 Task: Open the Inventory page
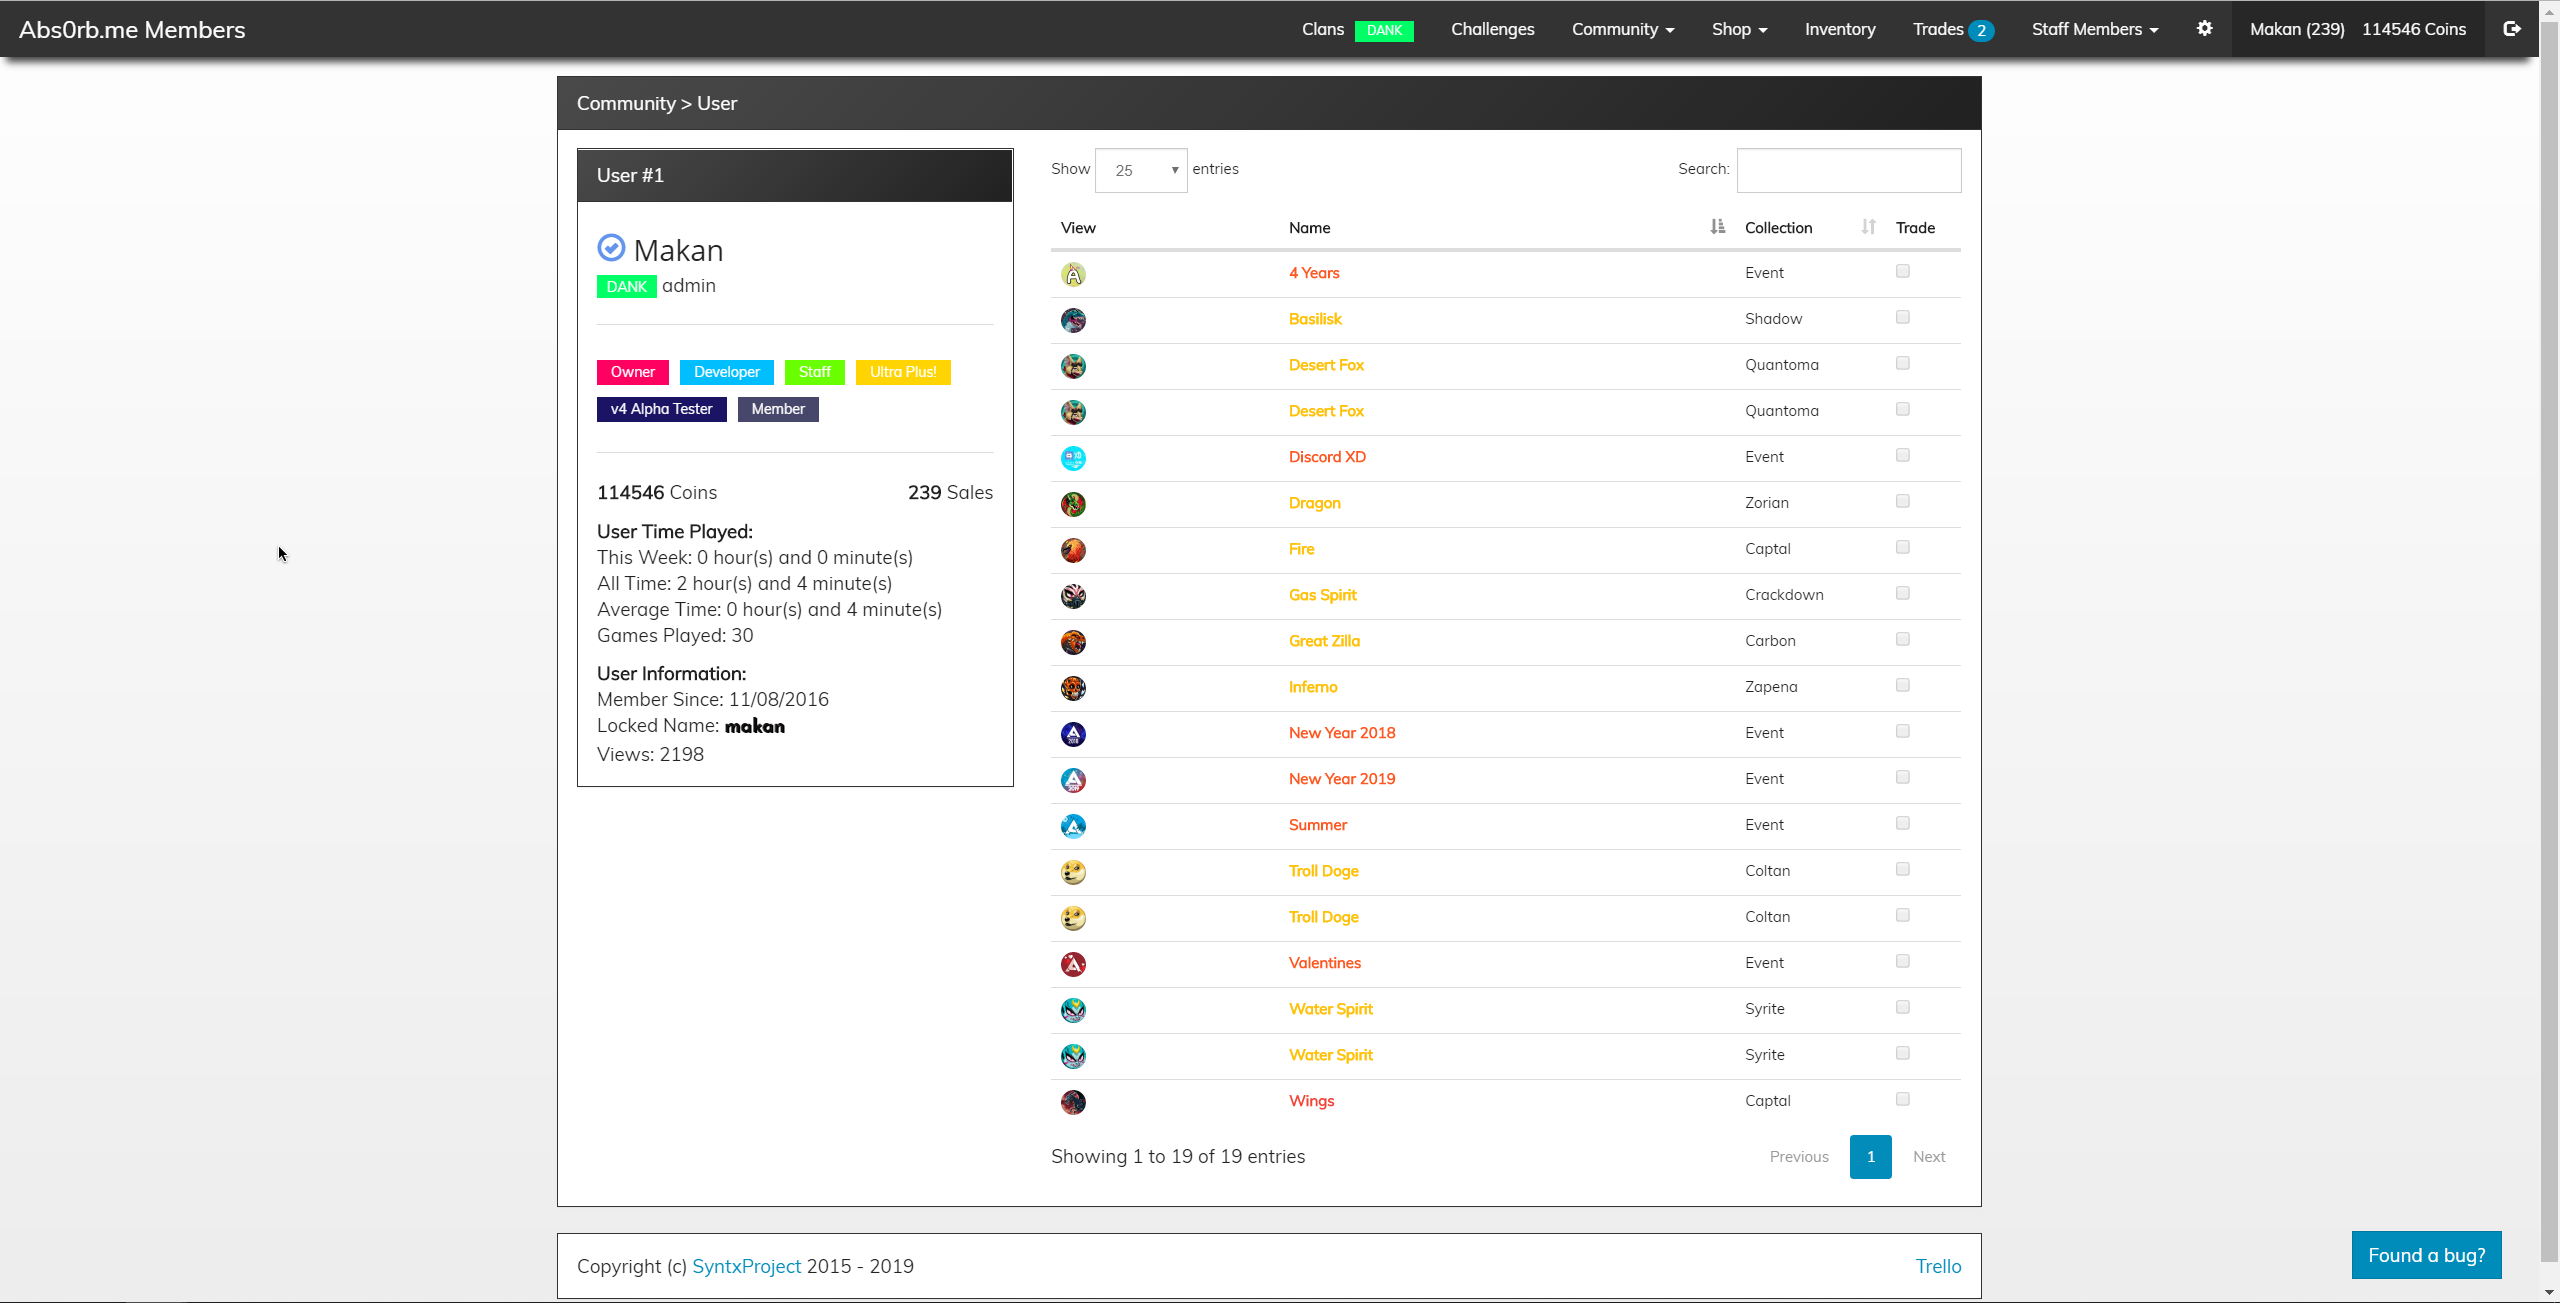pos(1840,29)
